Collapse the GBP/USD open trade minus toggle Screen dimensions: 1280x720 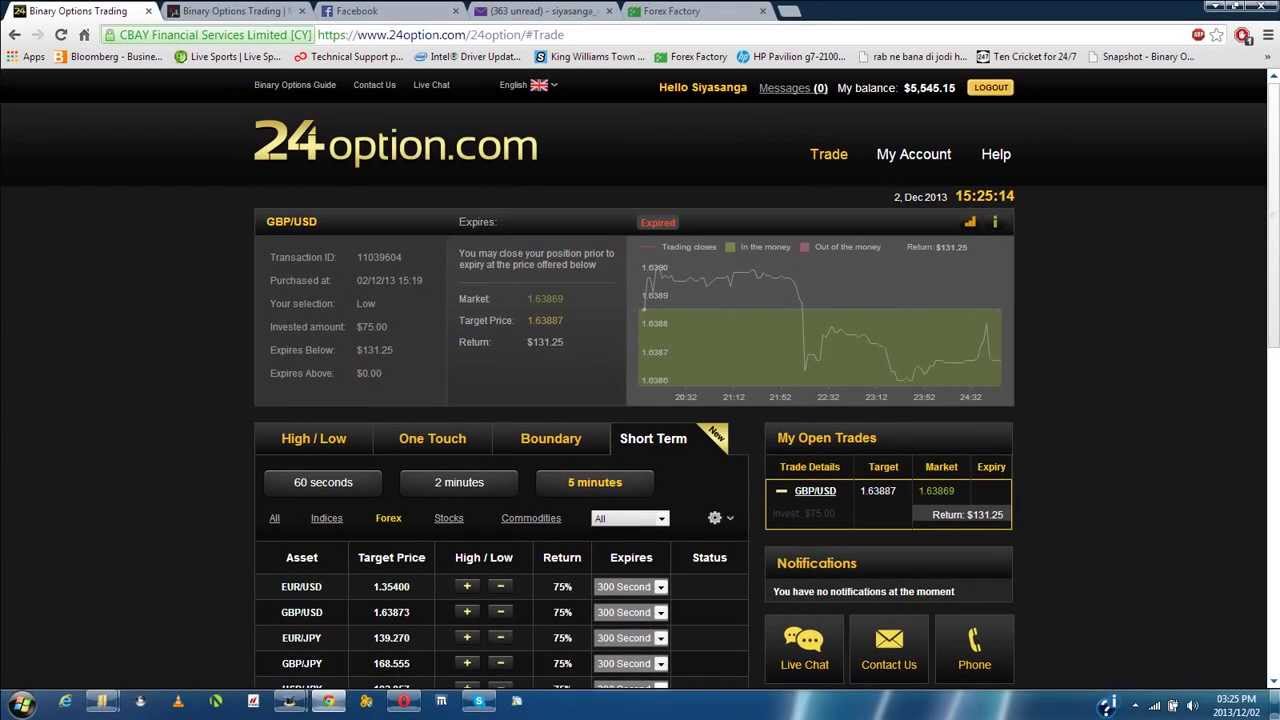[x=781, y=491]
